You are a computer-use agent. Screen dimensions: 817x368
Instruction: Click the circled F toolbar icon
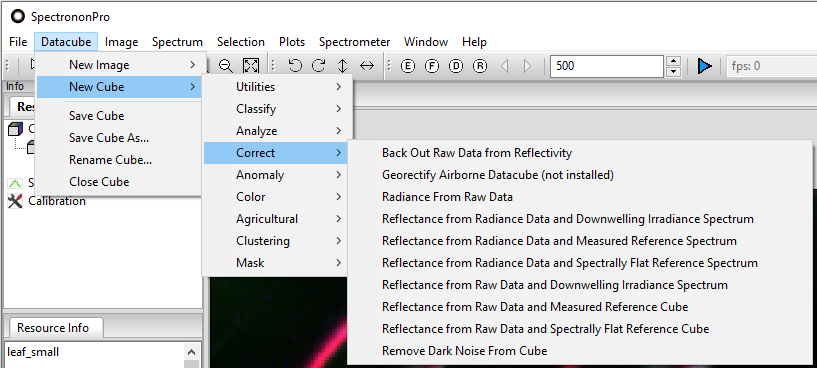432,66
